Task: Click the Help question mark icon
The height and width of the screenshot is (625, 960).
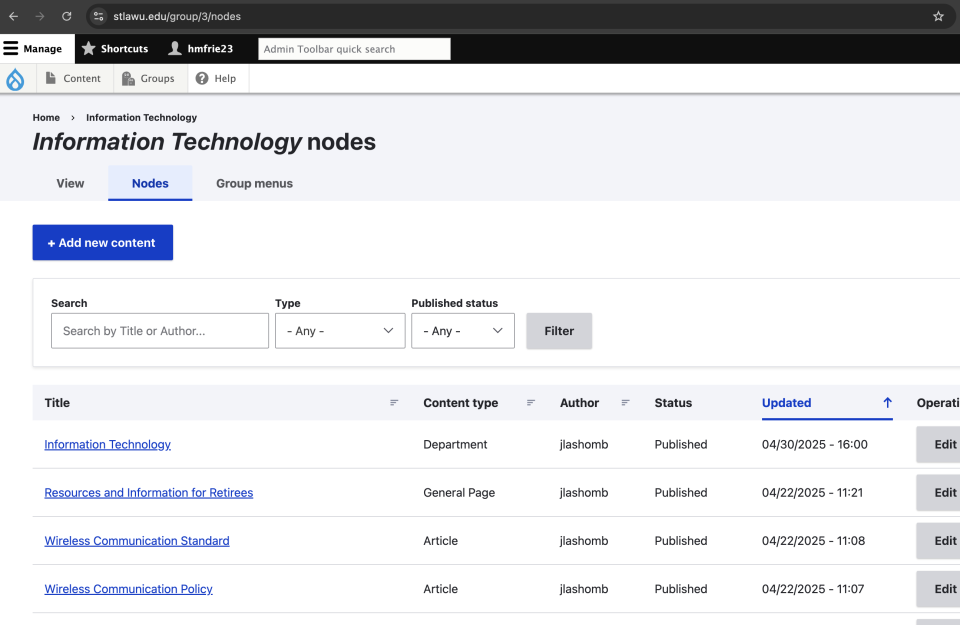Action: pyautogui.click(x=203, y=78)
